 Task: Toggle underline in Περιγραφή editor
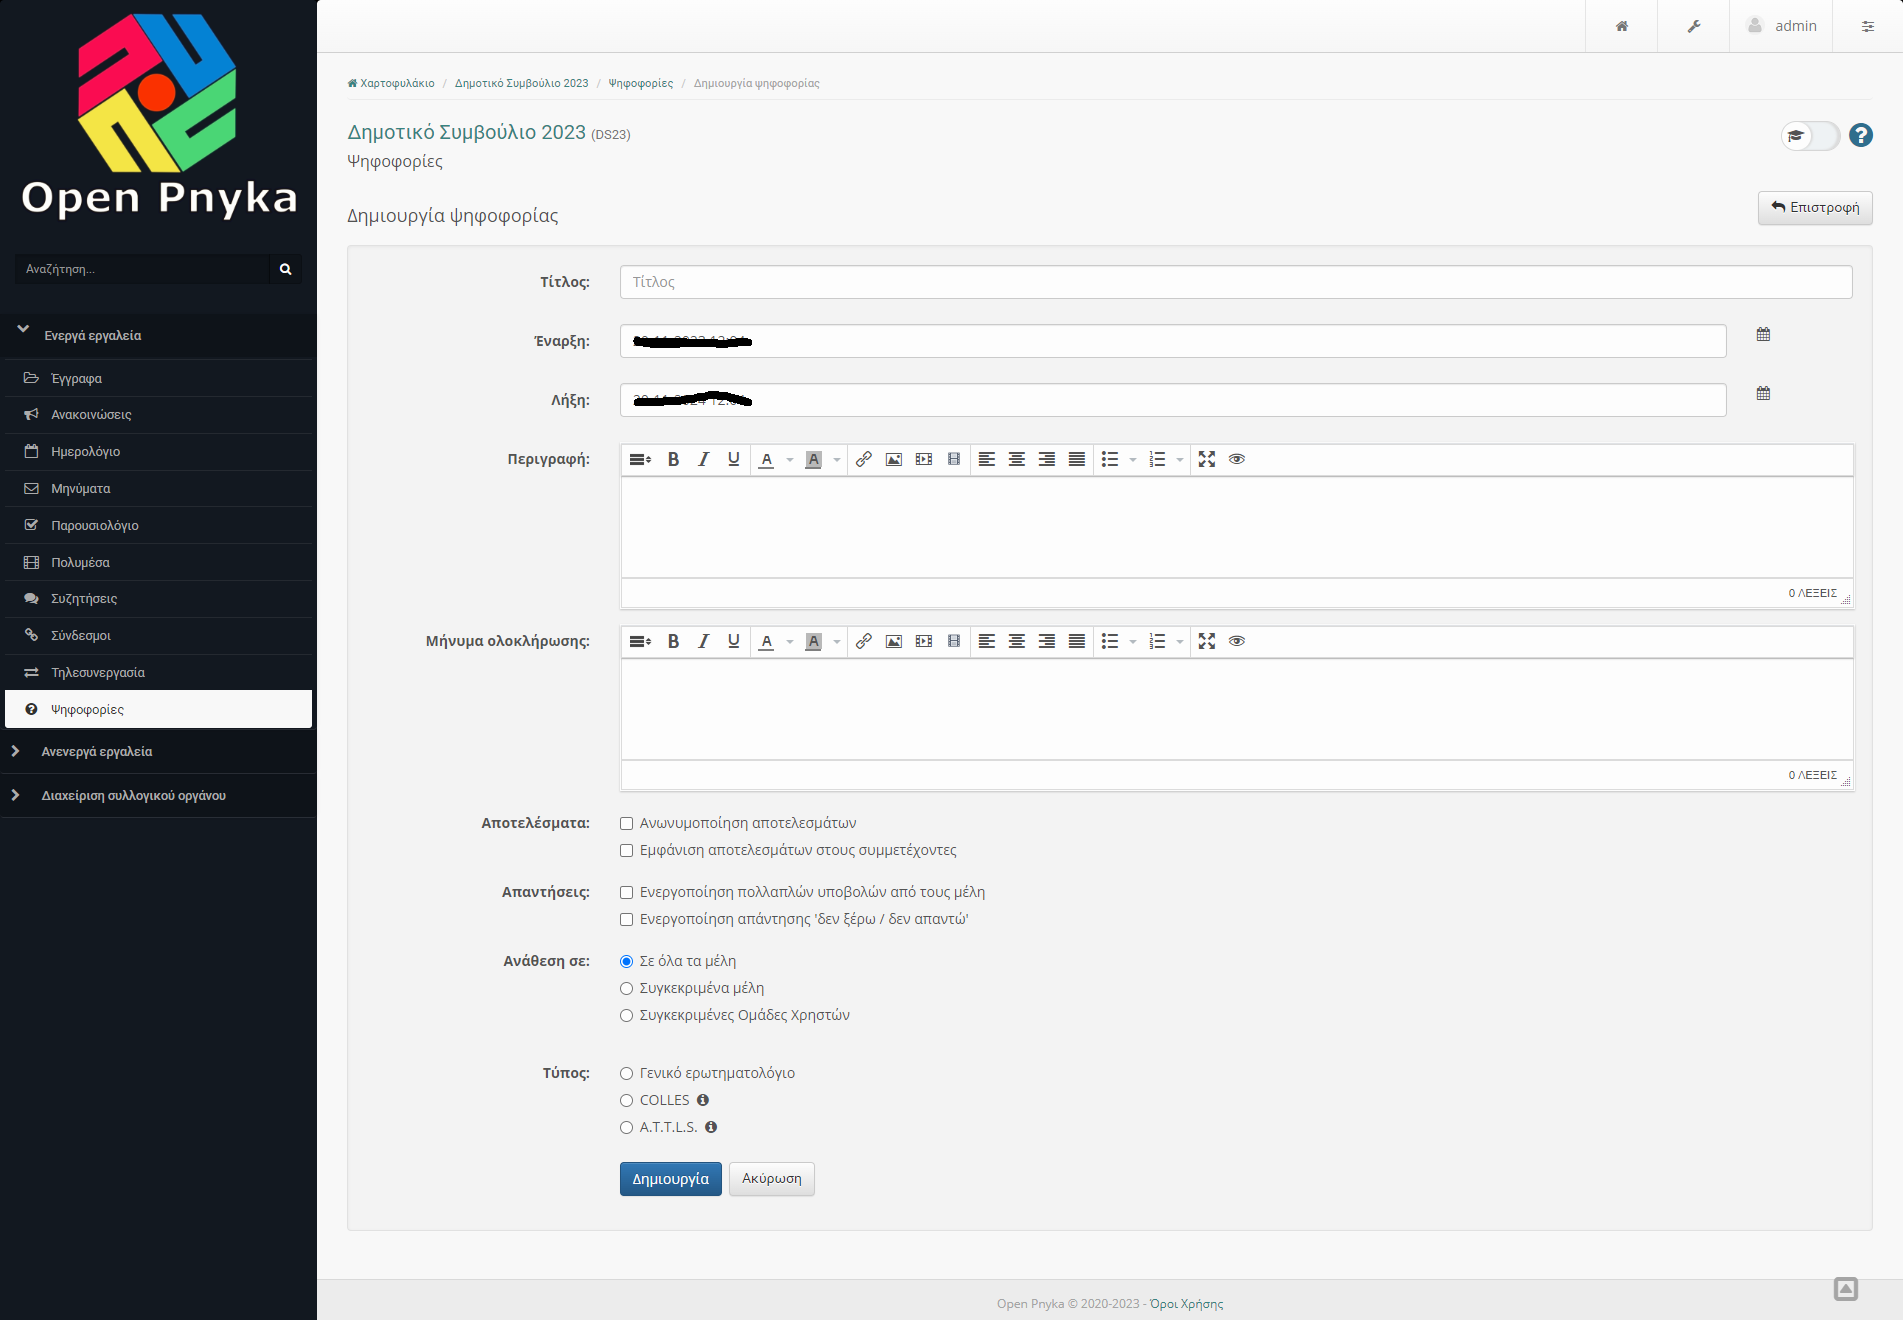[x=734, y=459]
